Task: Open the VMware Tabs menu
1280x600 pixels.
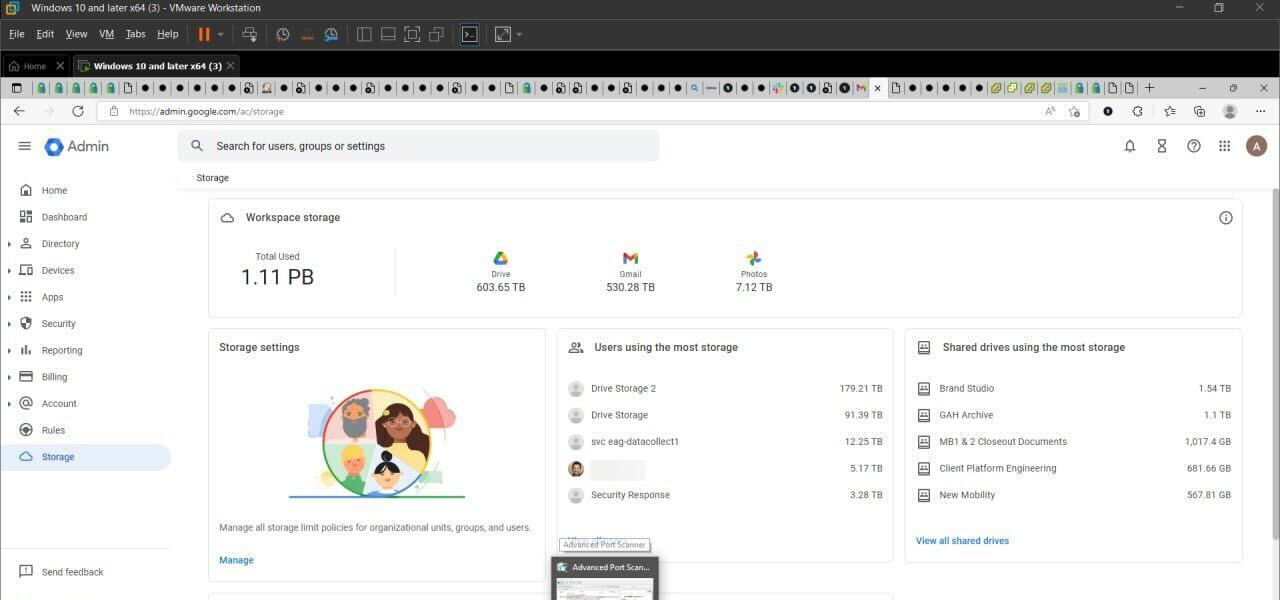Action: (135, 34)
